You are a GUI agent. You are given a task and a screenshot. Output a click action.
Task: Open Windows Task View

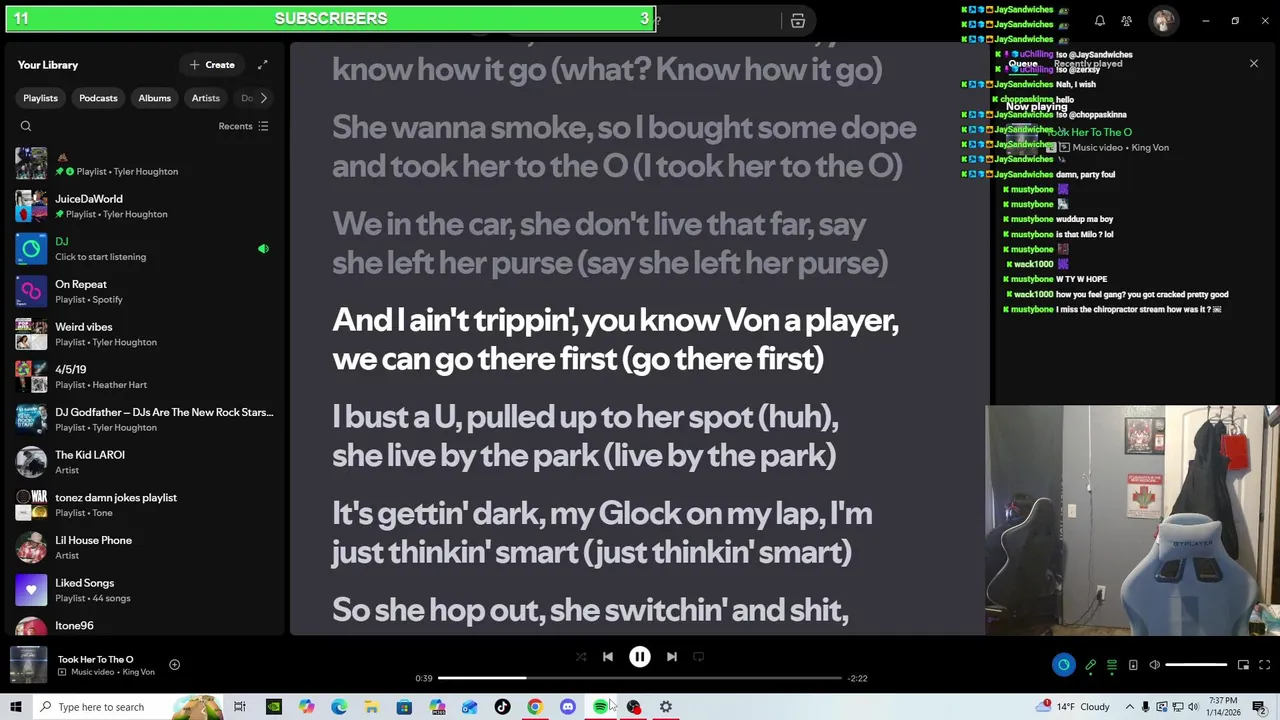coord(240,707)
